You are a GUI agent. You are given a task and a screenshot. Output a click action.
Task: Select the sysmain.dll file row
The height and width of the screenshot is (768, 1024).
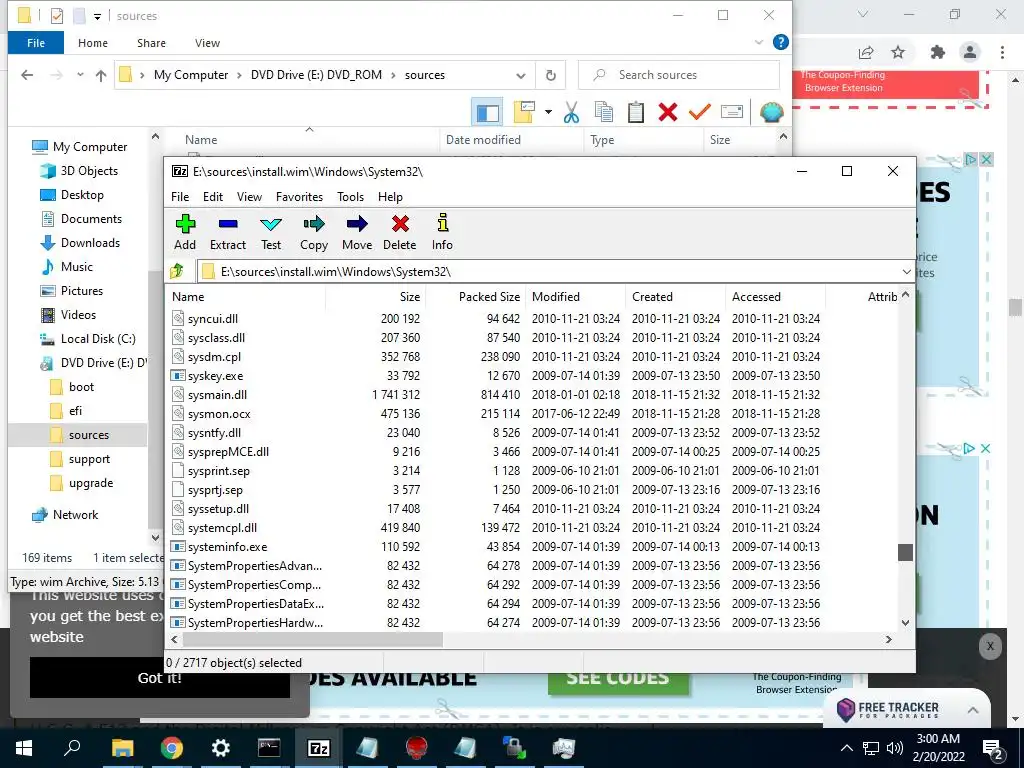pyautogui.click(x=496, y=394)
